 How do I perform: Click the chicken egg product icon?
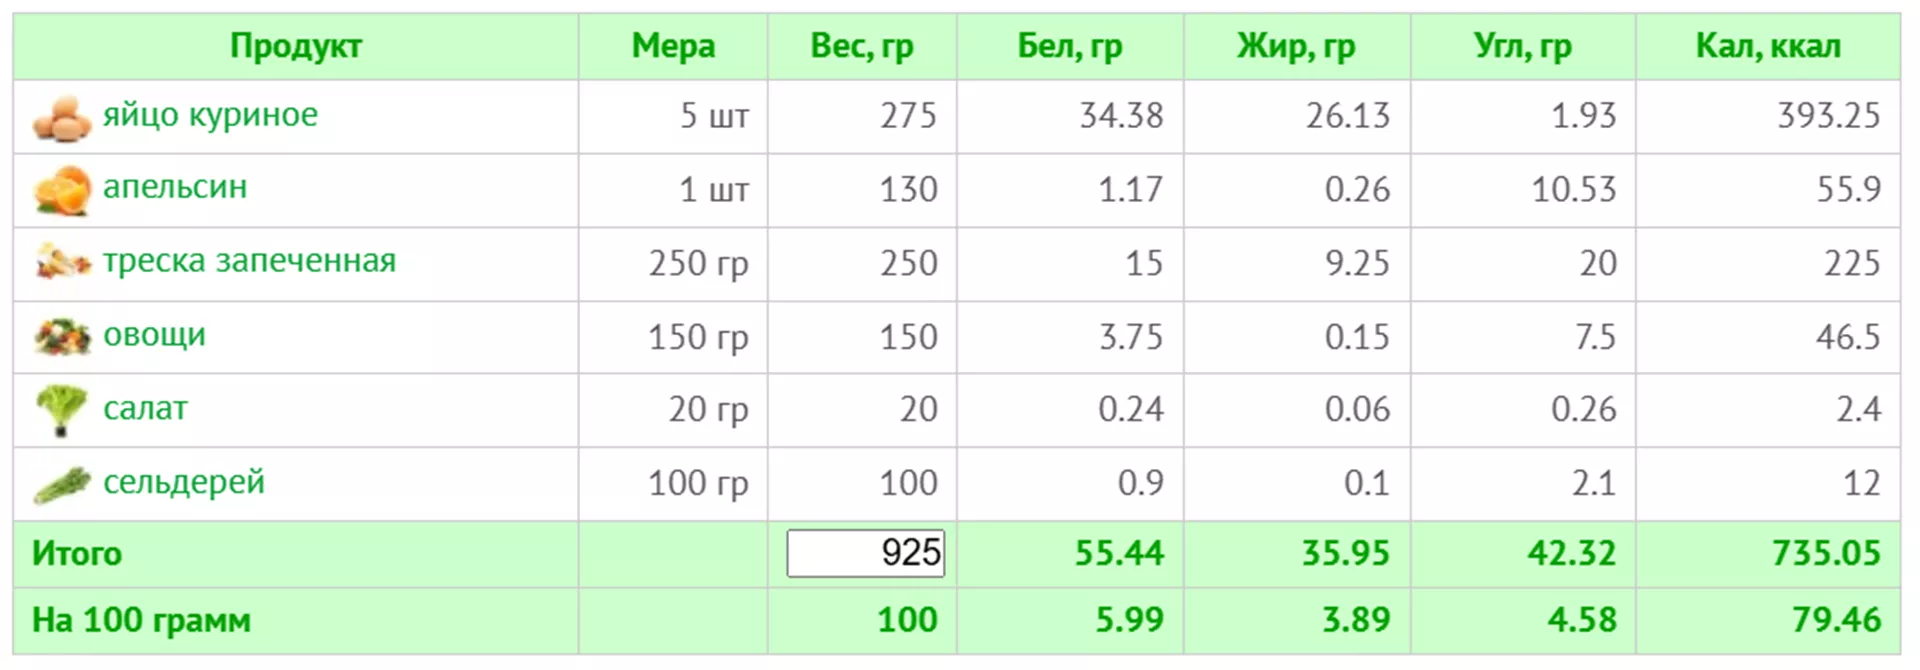click(62, 117)
